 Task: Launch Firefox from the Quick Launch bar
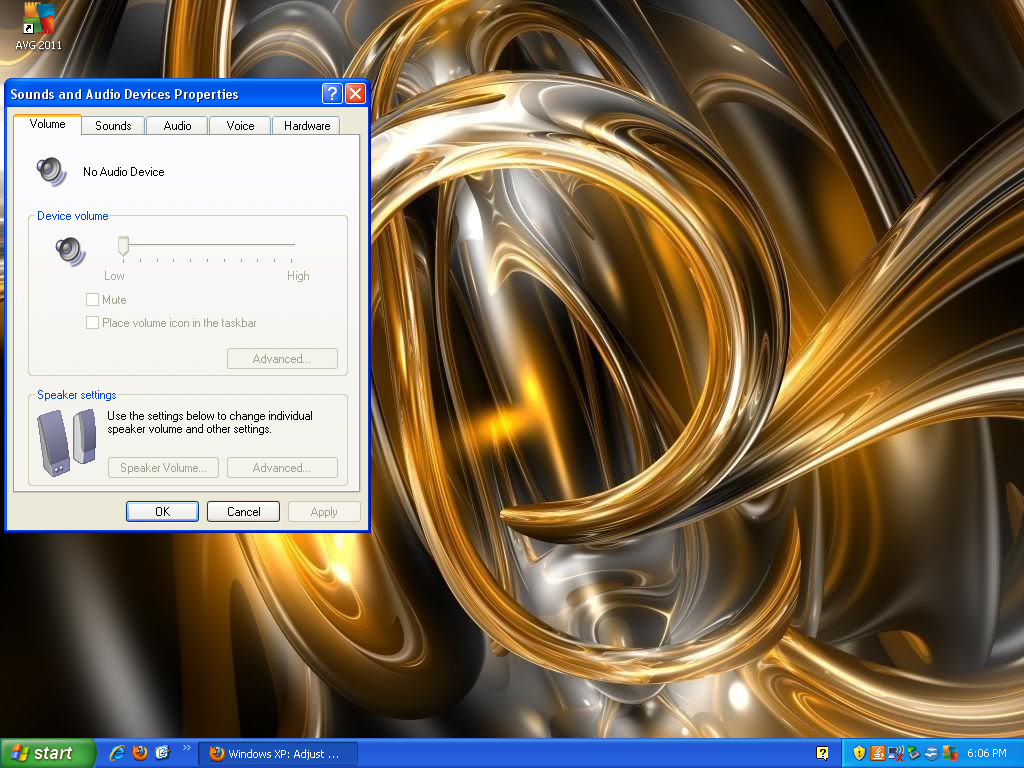click(x=140, y=753)
